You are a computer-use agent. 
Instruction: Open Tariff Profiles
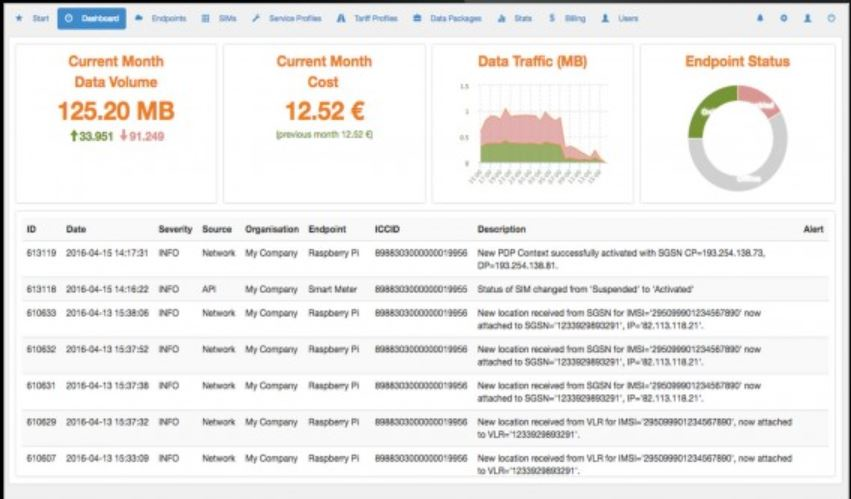(x=367, y=18)
